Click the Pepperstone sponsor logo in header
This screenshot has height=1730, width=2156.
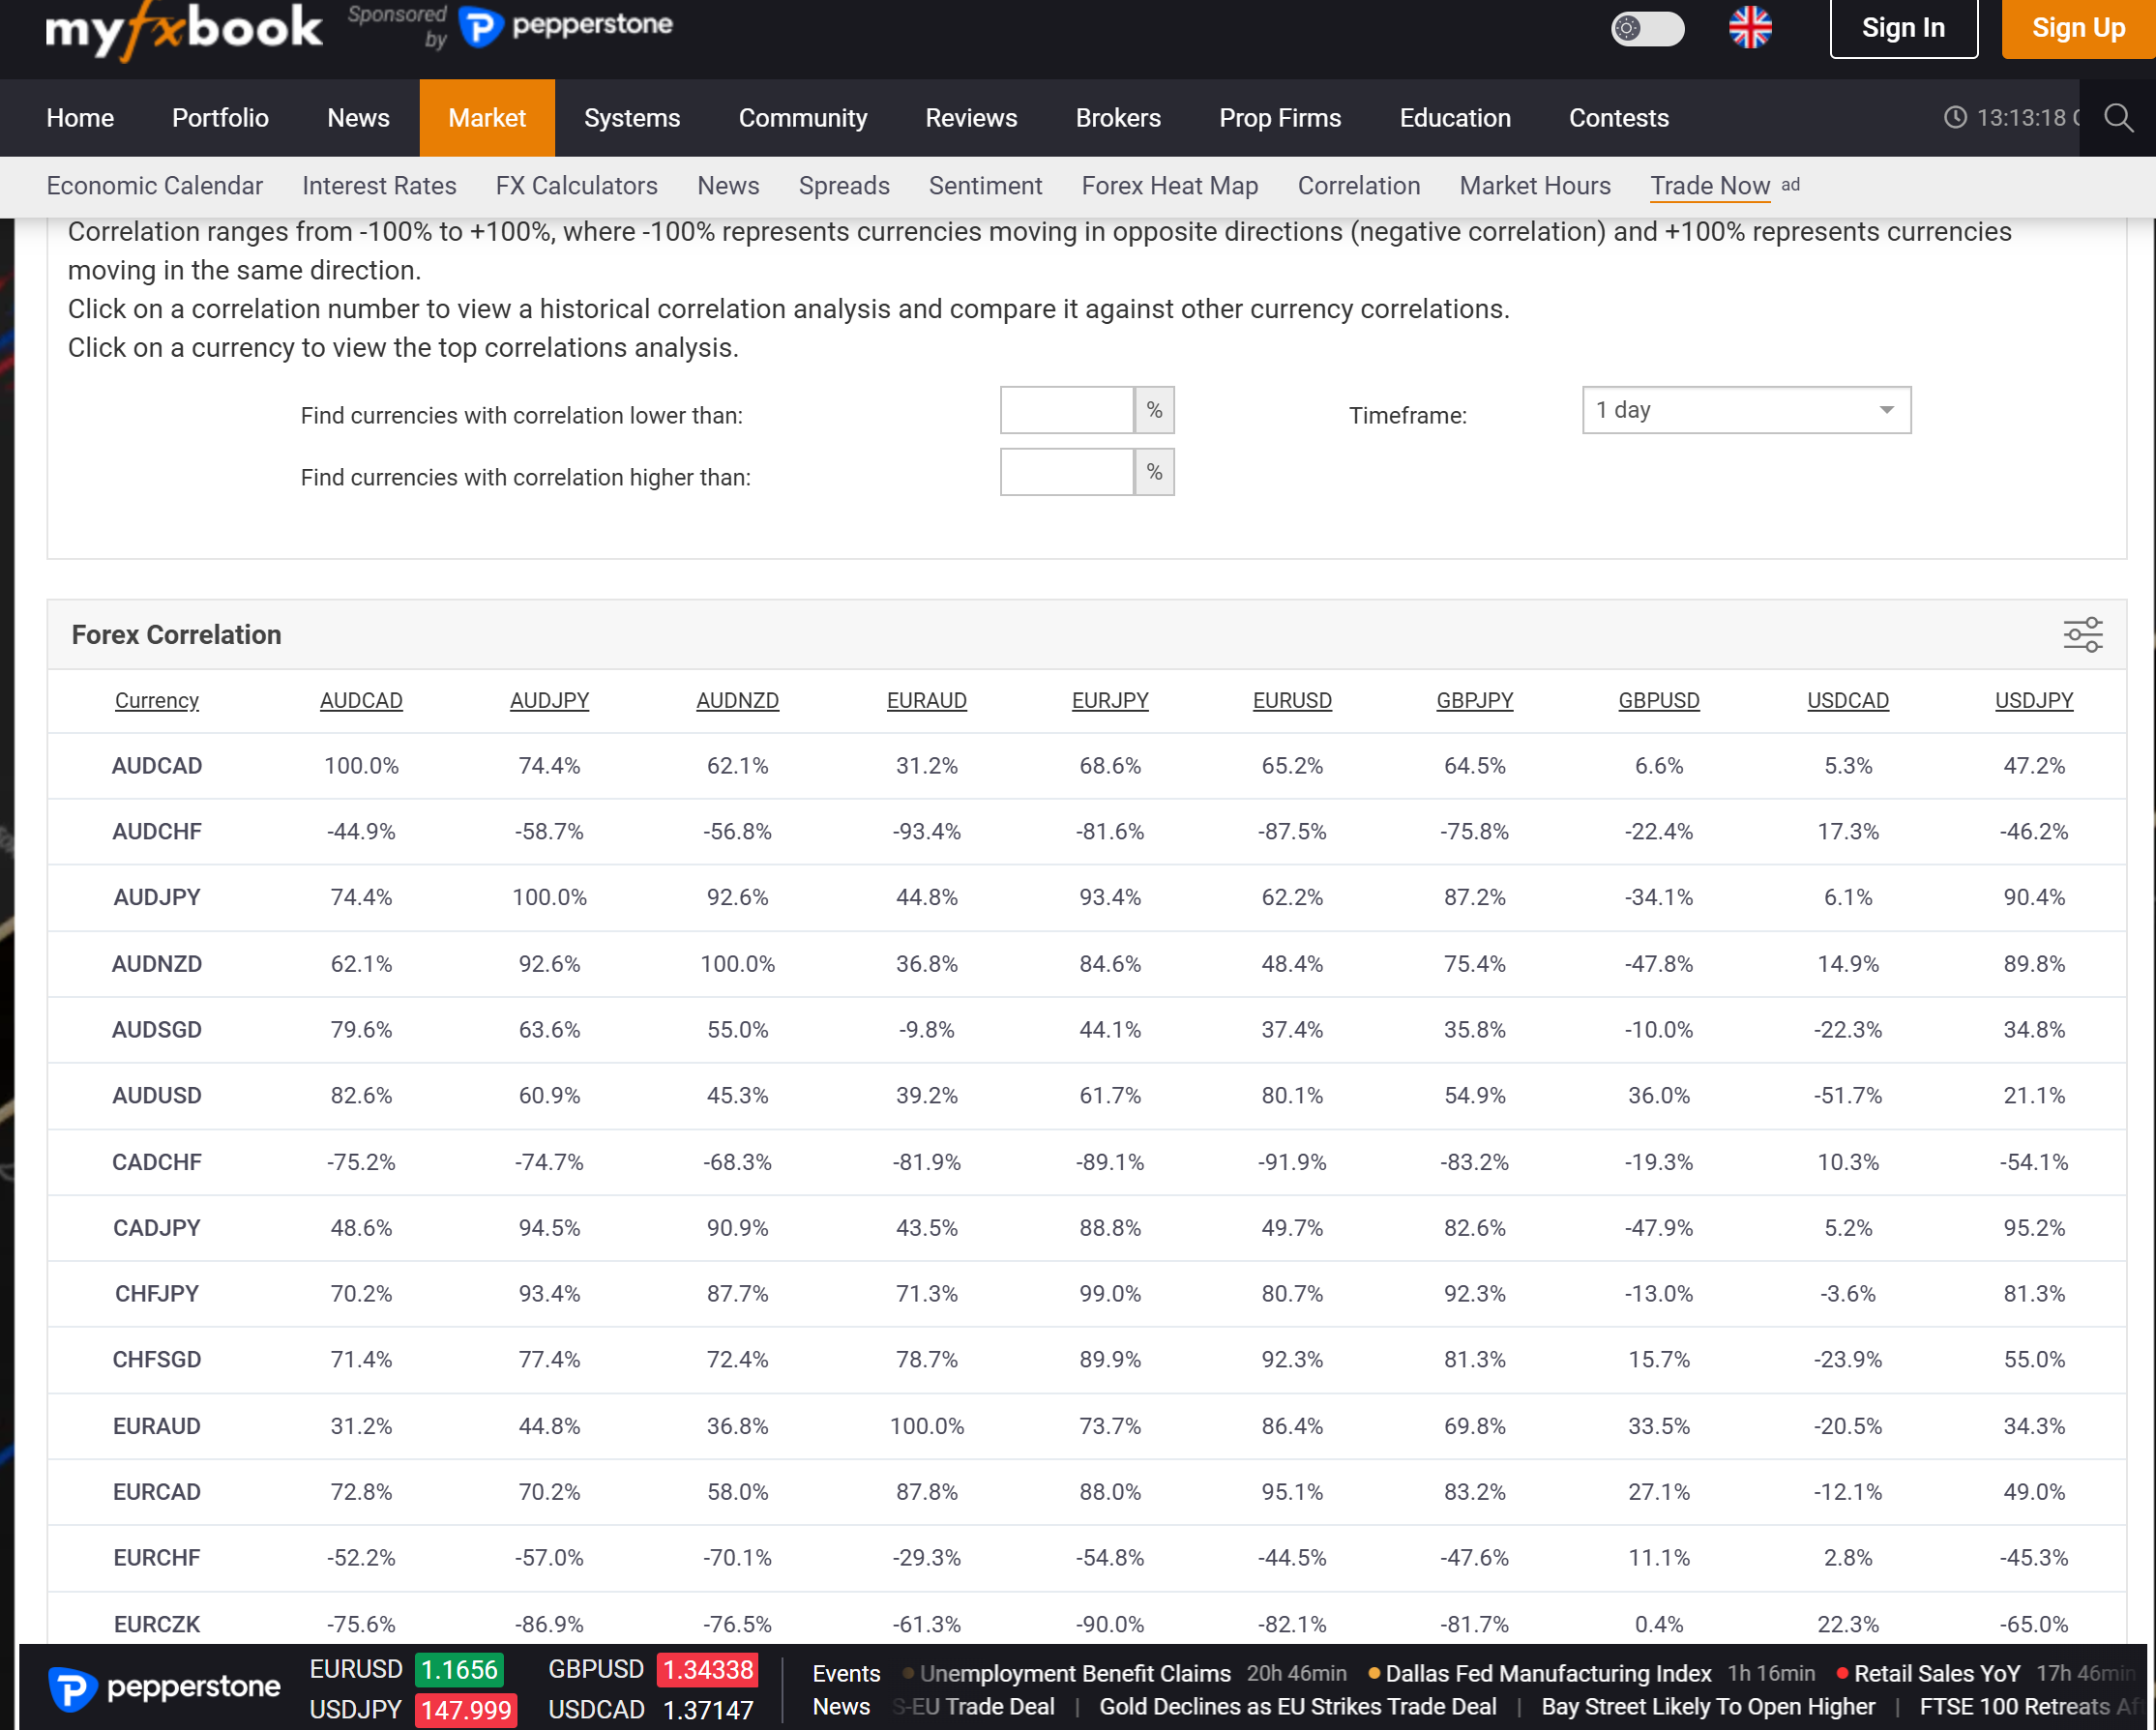[x=566, y=26]
